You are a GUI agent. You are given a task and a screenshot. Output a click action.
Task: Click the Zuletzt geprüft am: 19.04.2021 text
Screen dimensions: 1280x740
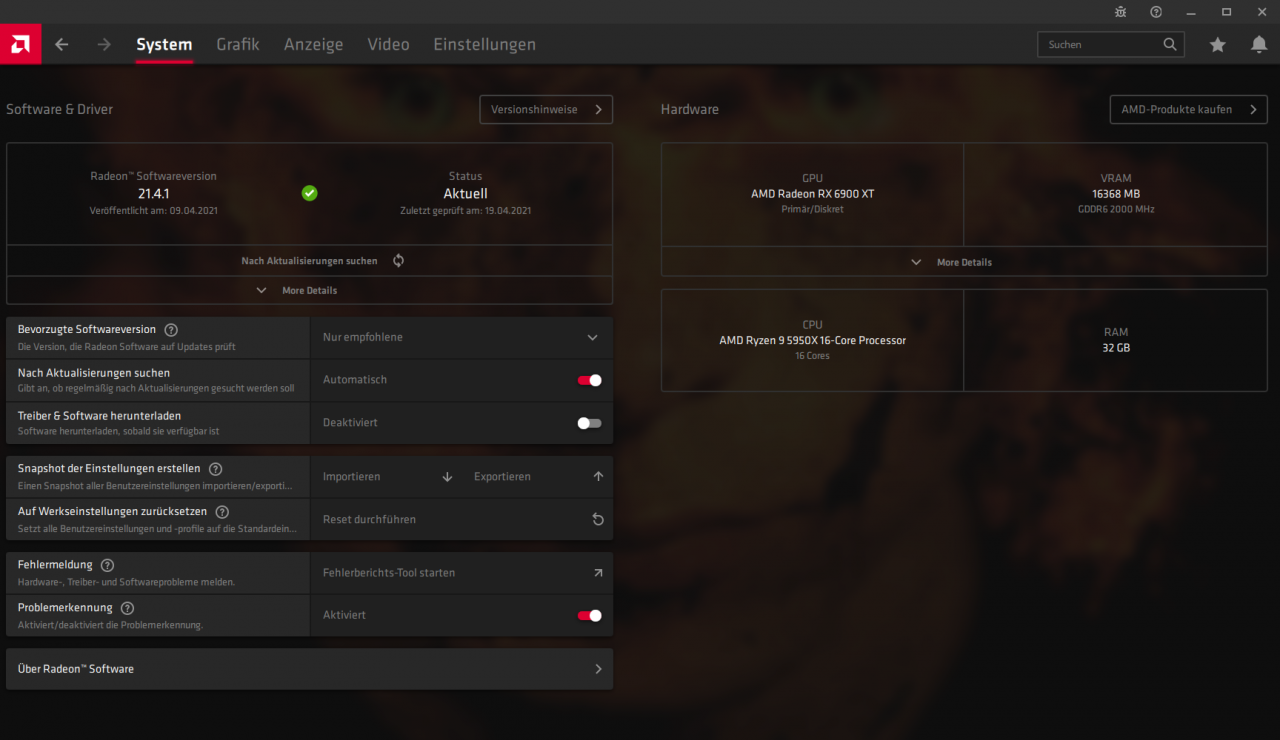point(465,211)
